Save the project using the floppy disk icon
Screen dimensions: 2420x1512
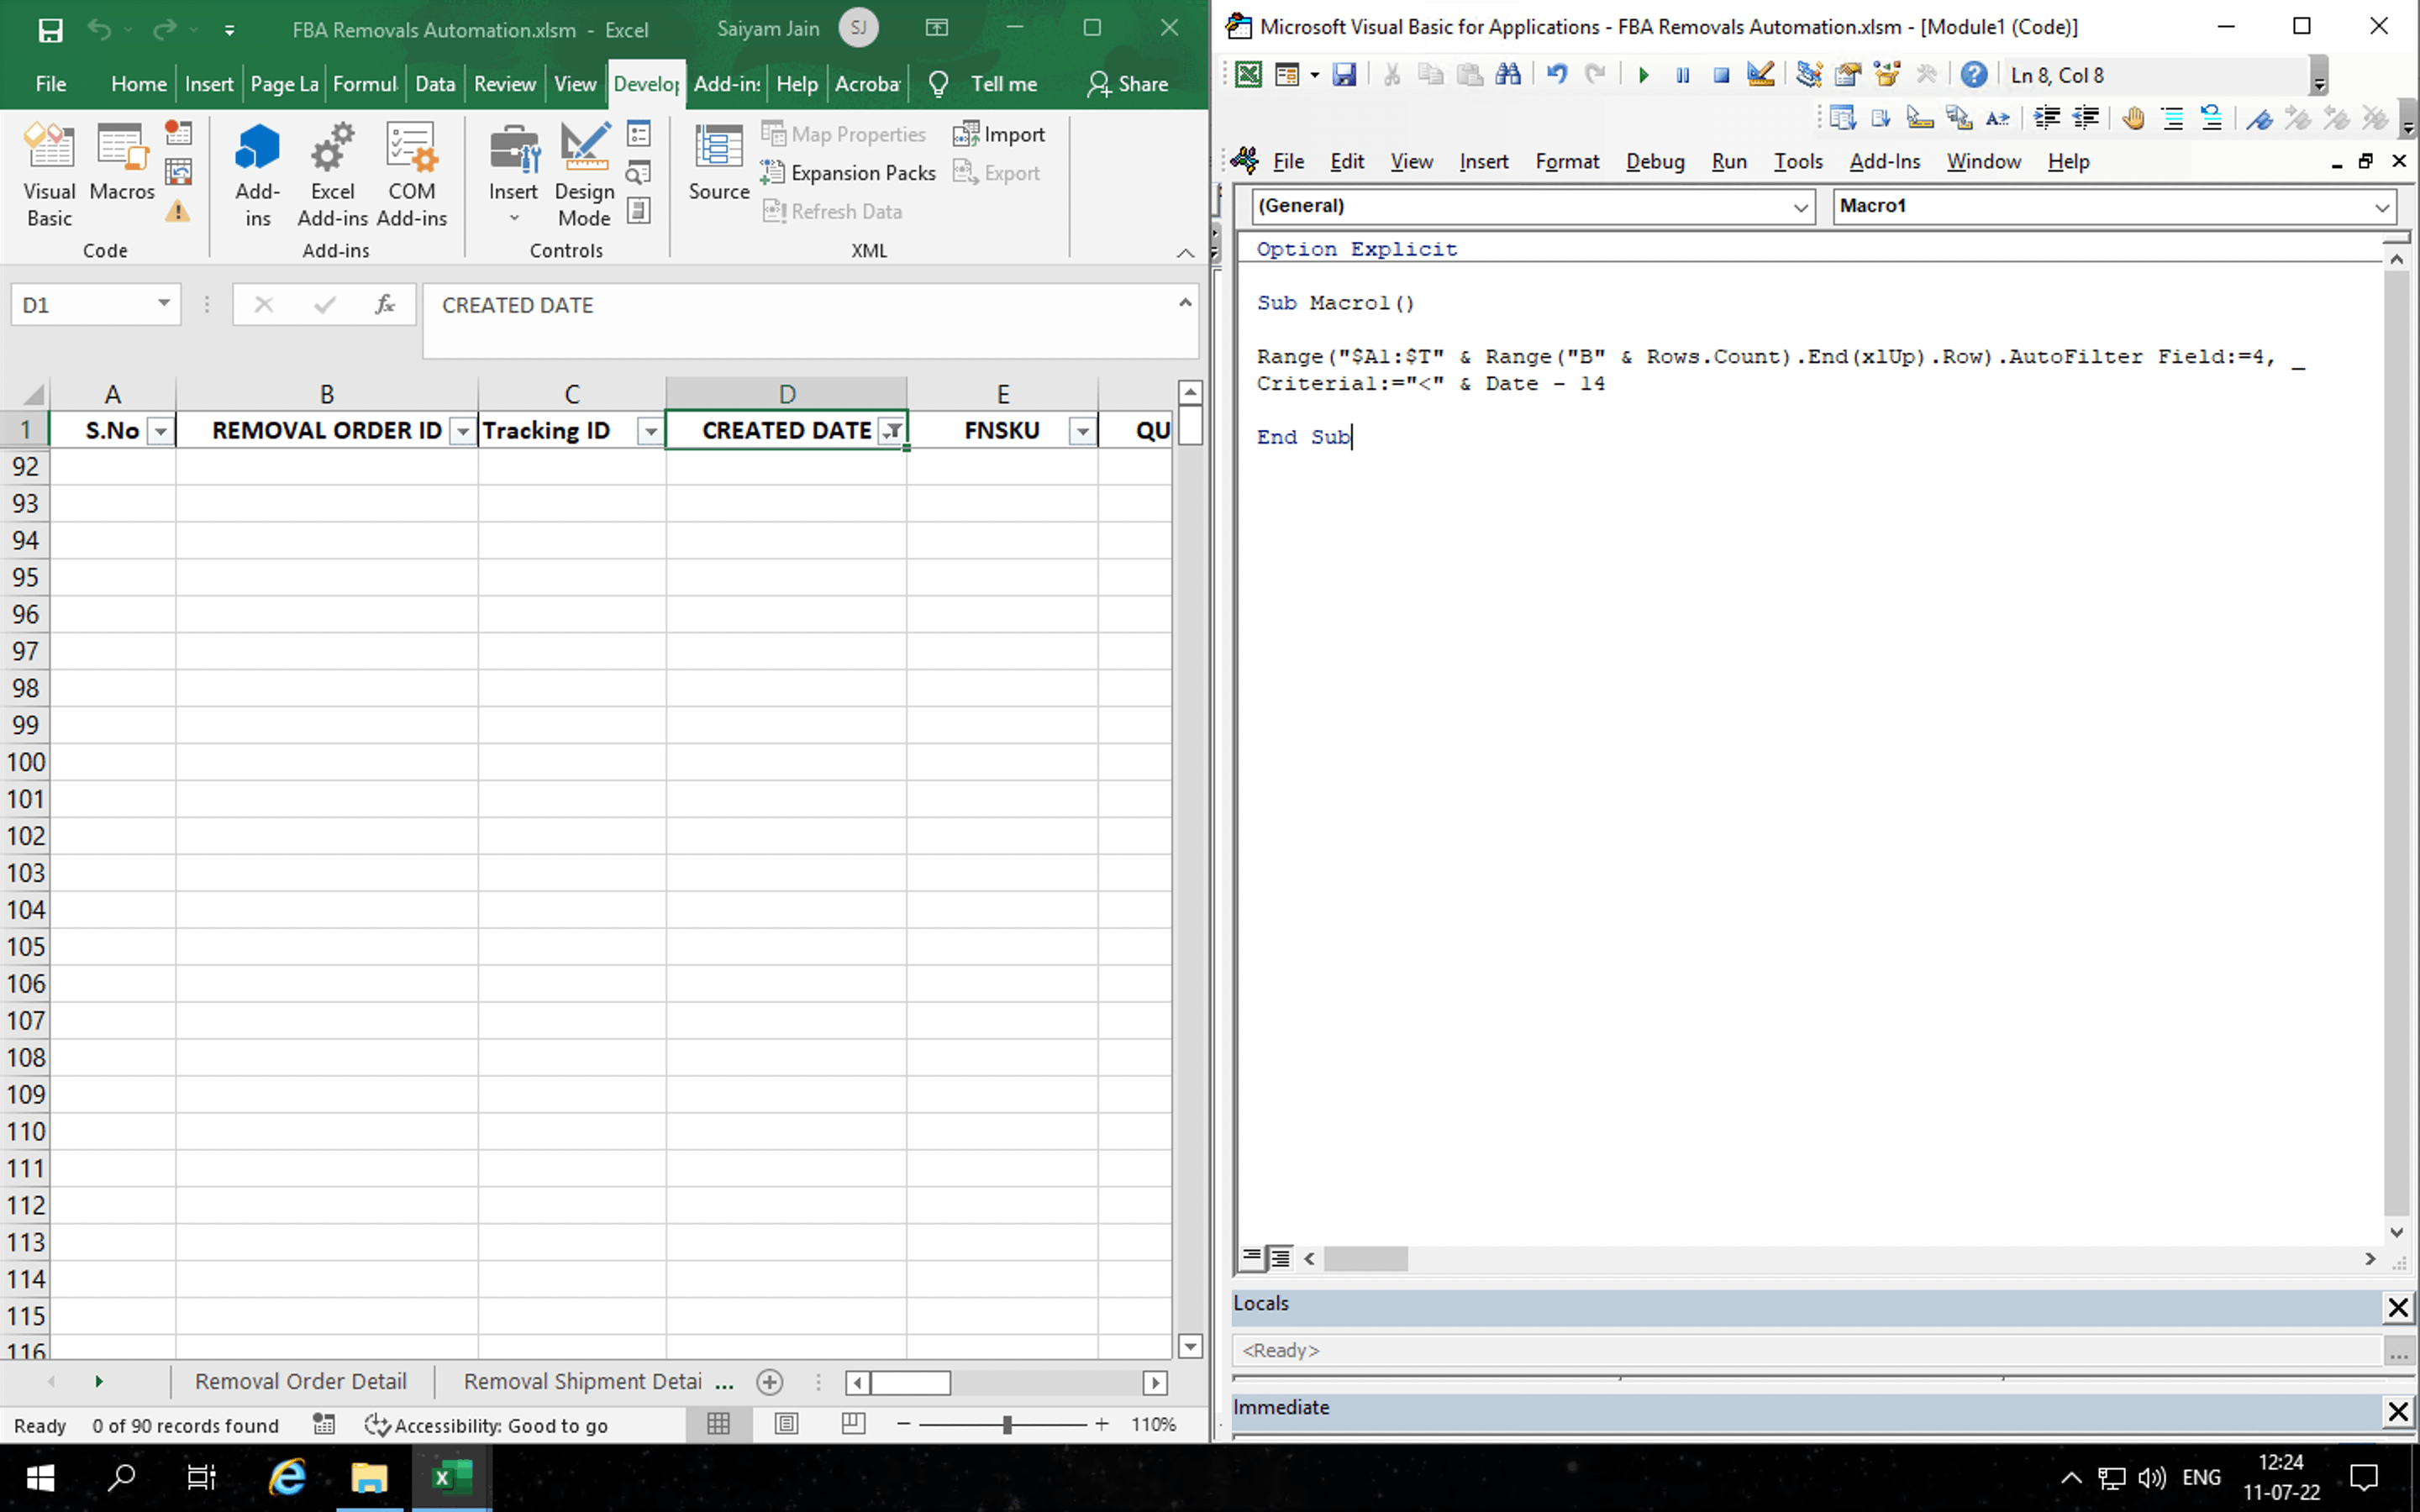[1344, 75]
